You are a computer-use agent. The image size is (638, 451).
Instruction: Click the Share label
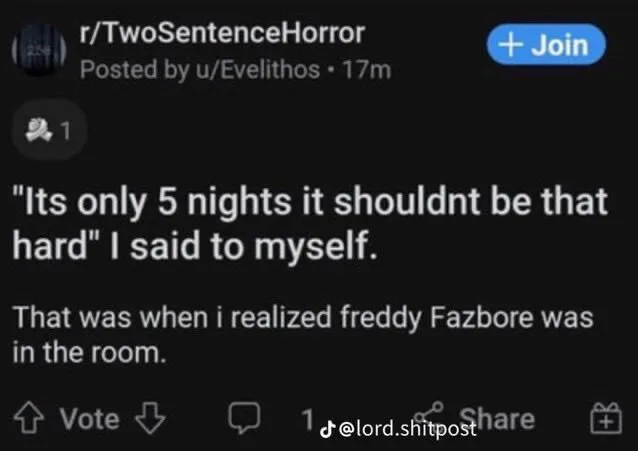(x=497, y=419)
